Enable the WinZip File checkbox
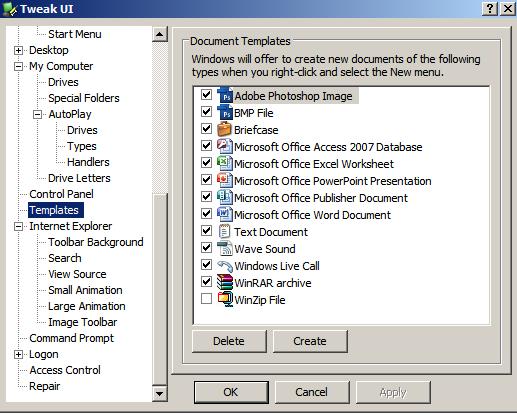The width and height of the screenshot is (517, 415). (207, 299)
